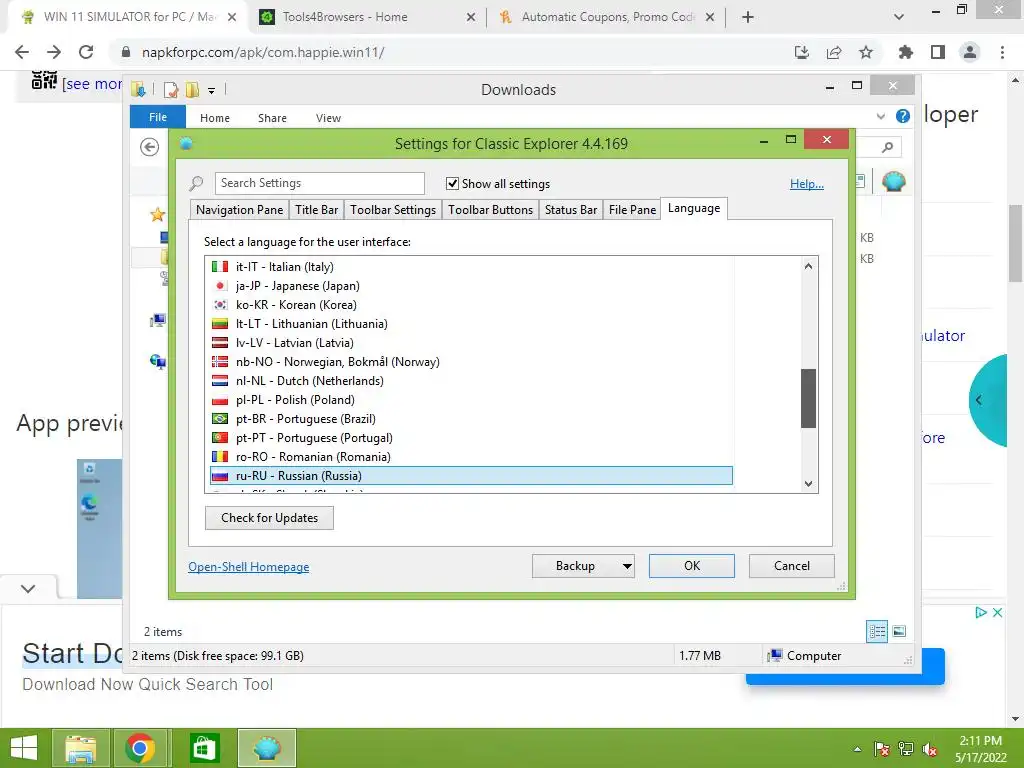
Task: Open the Toolbar Settings tab
Action: coord(392,210)
